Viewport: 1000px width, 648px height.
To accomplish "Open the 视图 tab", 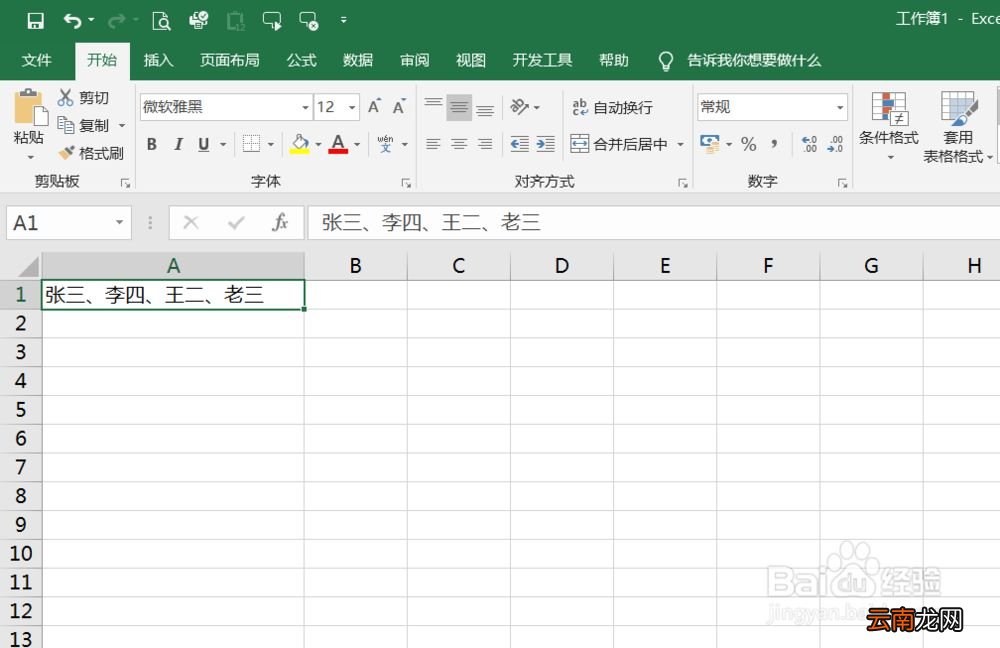I will point(471,61).
